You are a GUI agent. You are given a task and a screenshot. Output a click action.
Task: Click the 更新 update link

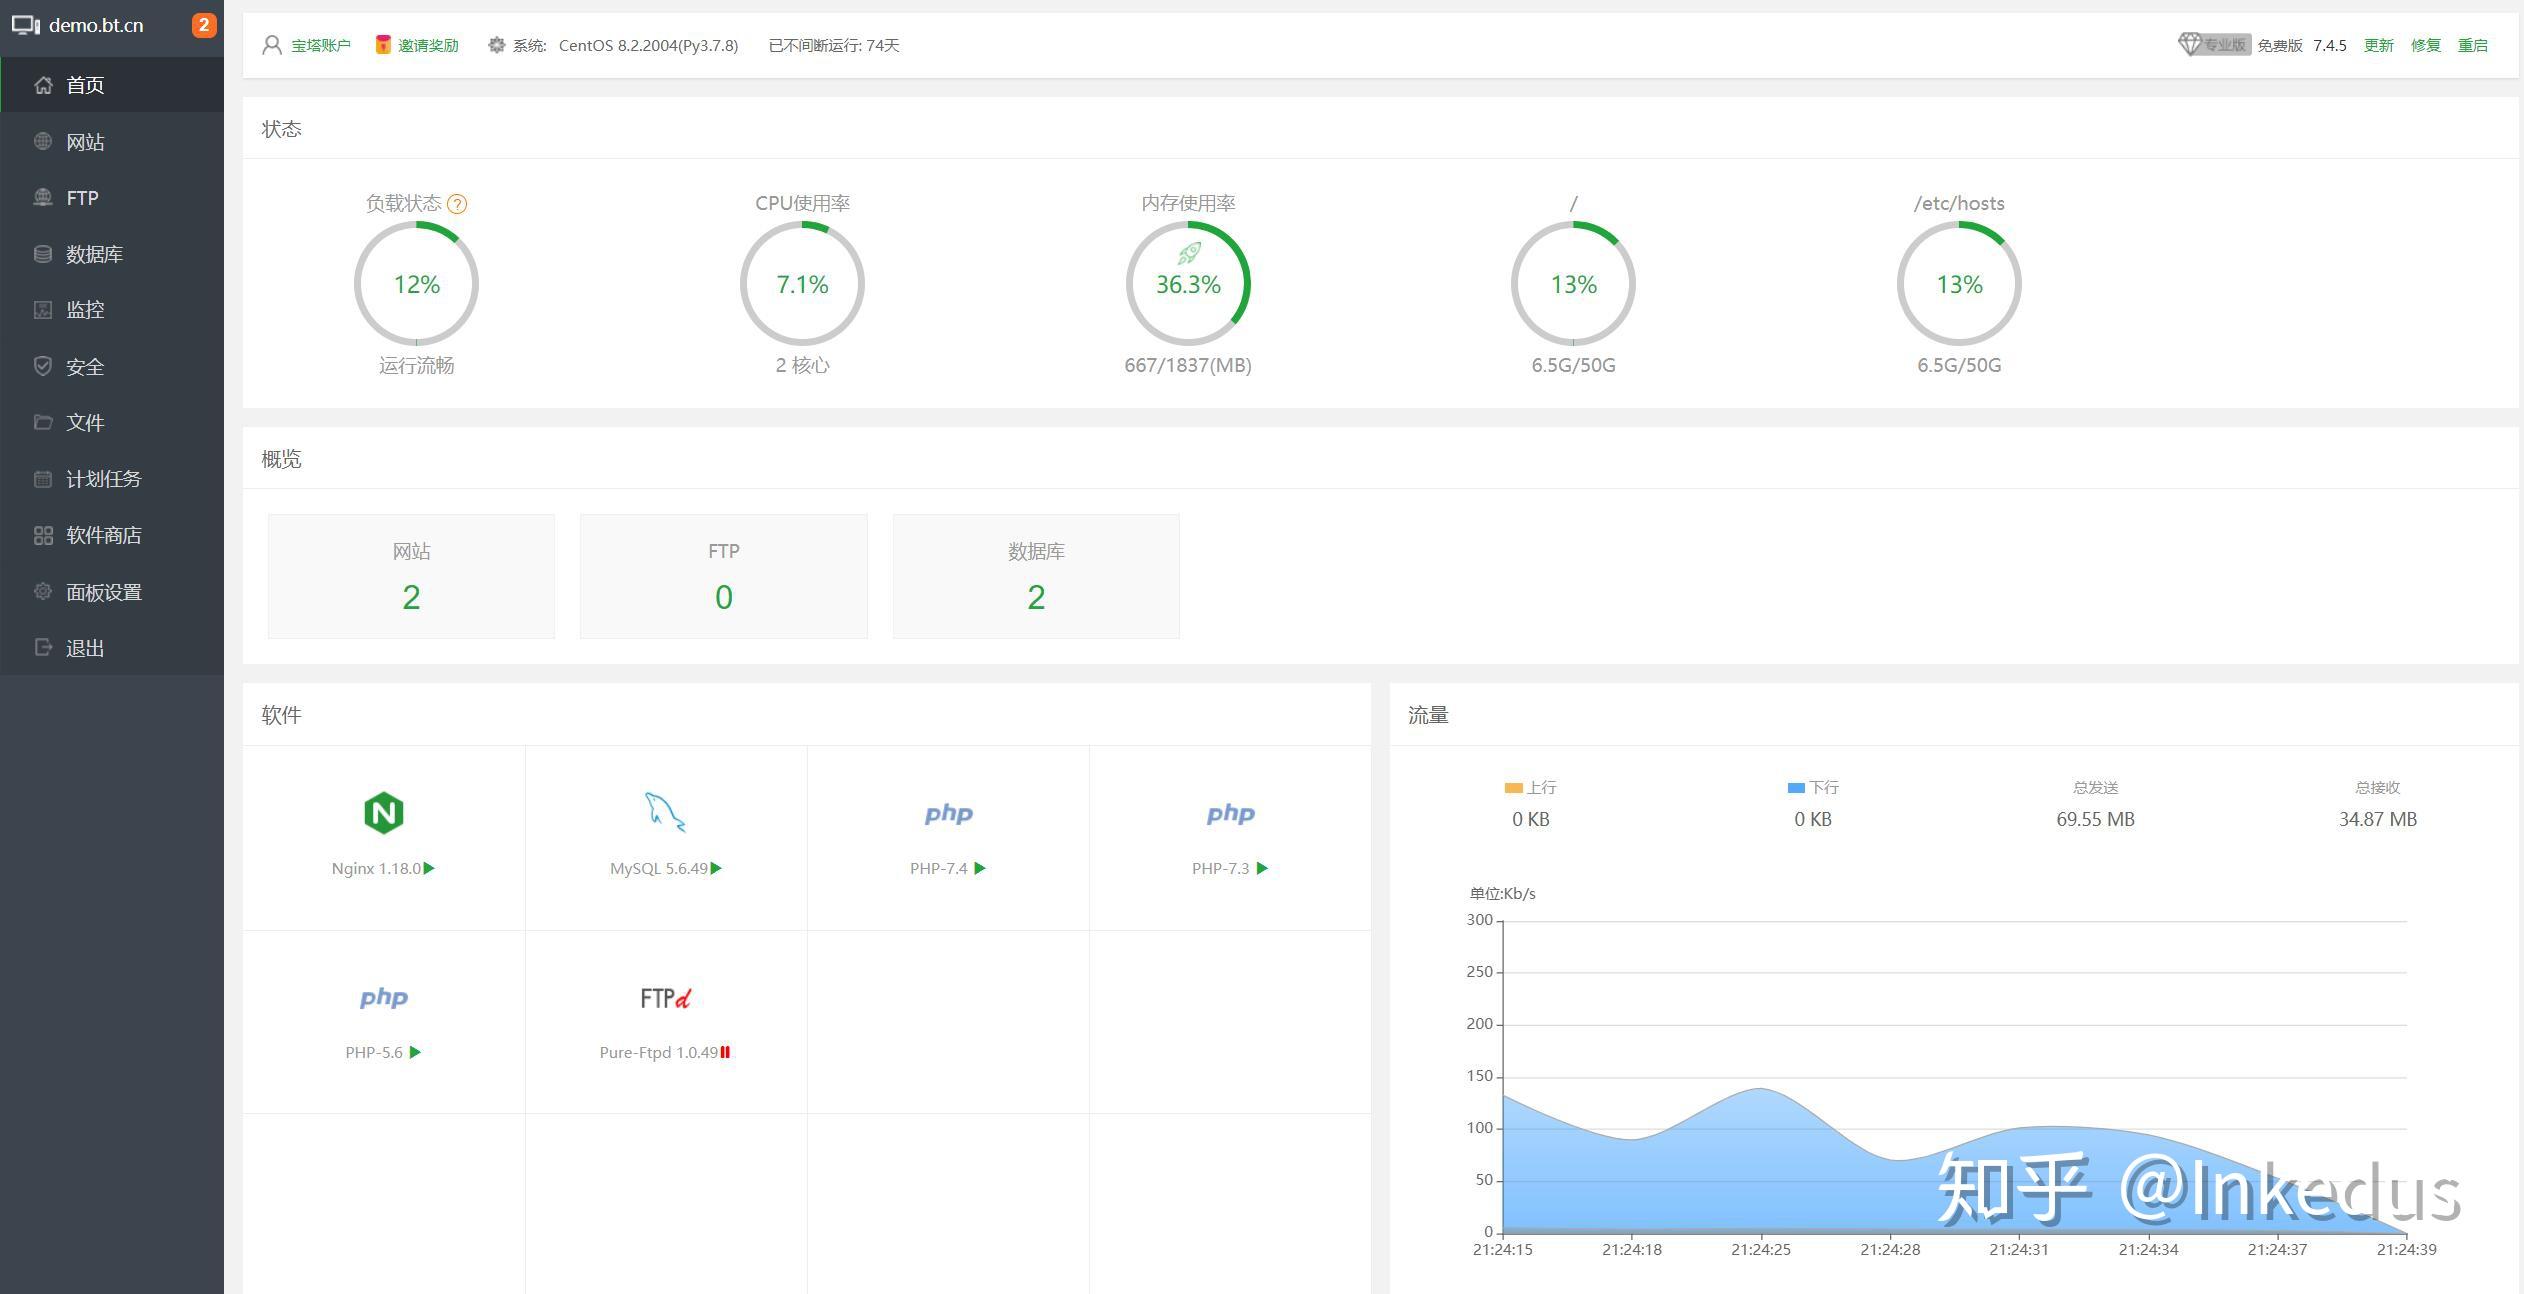tap(2378, 45)
